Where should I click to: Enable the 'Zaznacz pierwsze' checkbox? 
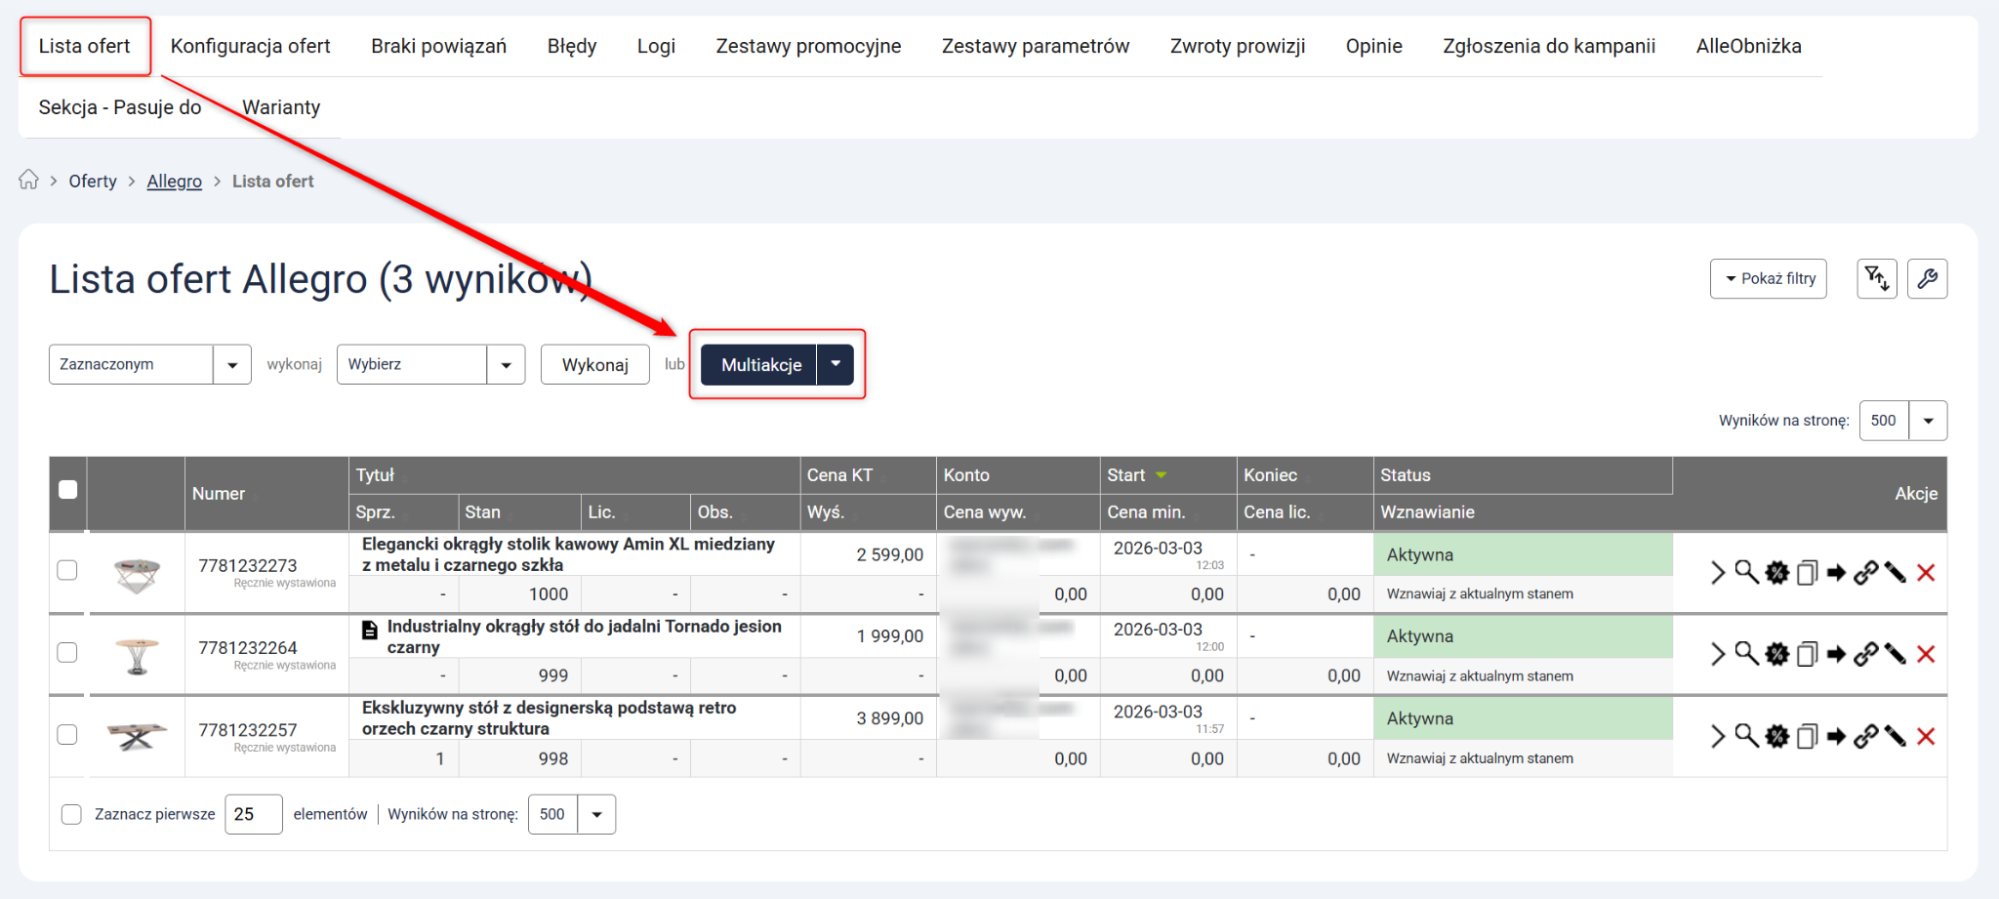coord(71,814)
